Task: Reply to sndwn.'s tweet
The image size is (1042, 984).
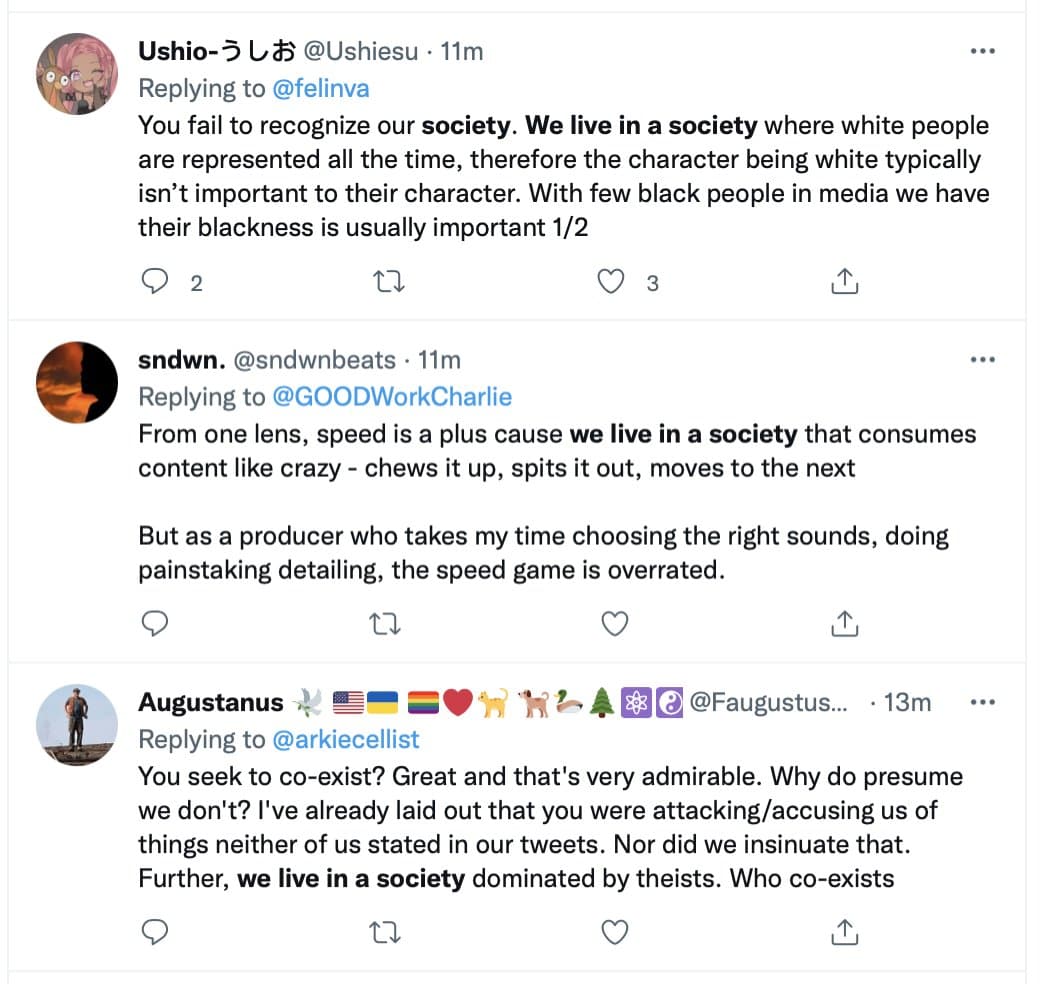Action: (x=154, y=625)
